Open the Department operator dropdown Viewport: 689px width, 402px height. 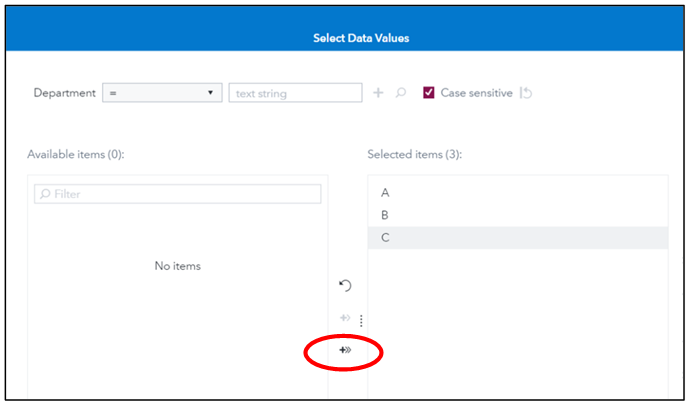click(162, 93)
